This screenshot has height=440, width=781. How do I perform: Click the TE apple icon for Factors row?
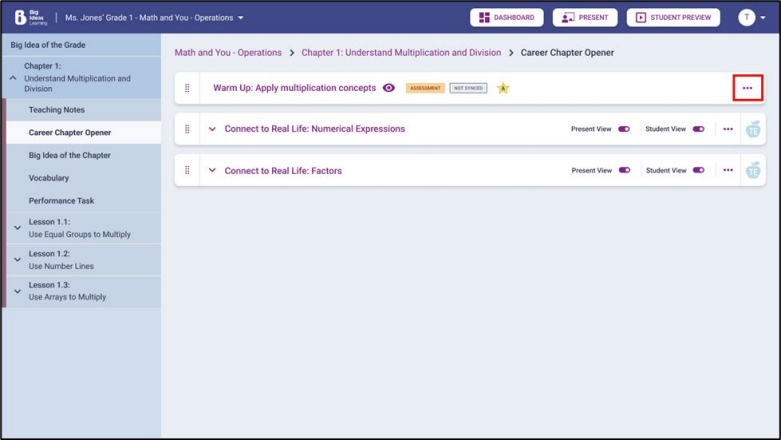pyautogui.click(x=753, y=170)
